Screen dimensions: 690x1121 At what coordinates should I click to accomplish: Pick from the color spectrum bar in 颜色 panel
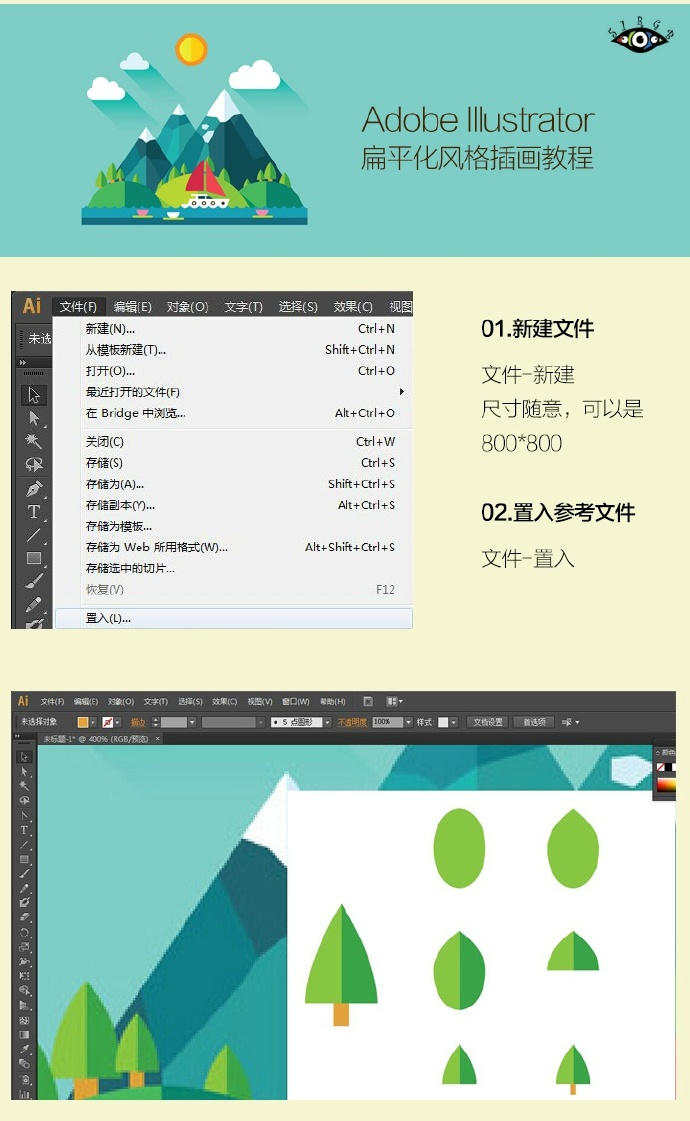[x=666, y=785]
